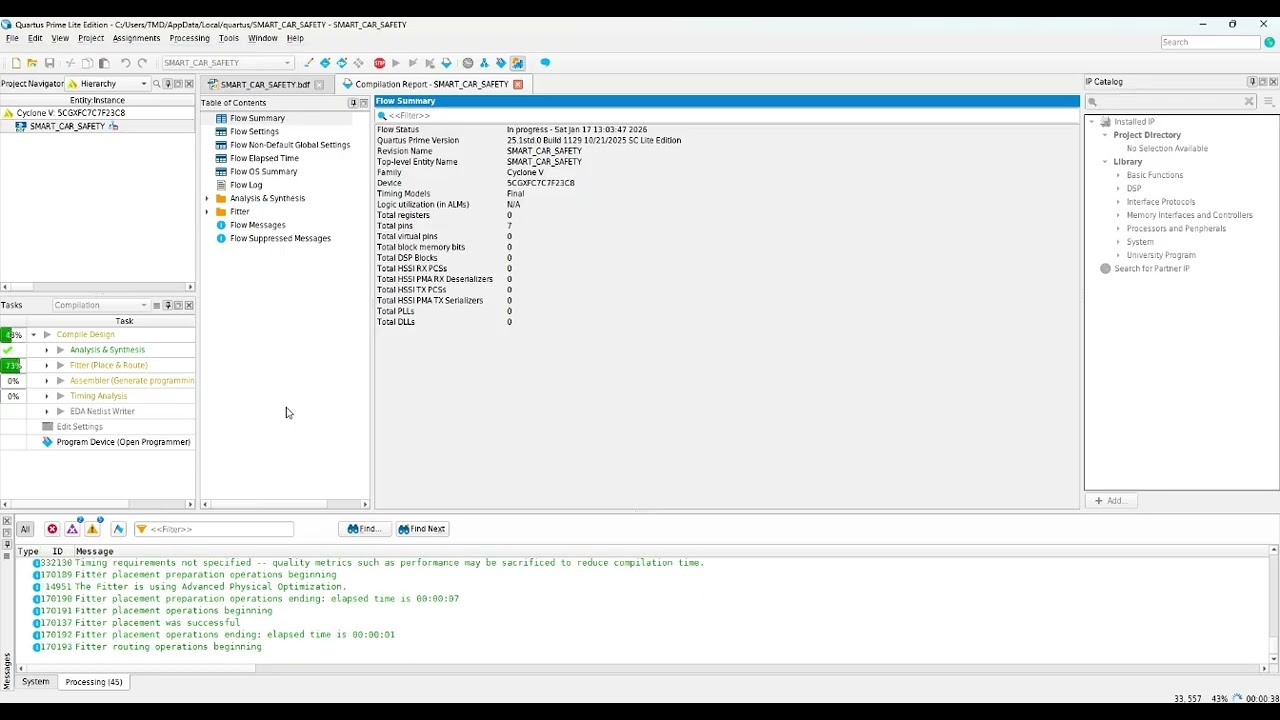The height and width of the screenshot is (720, 1280).
Task: Toggle error messages filter in Messages
Action: point(52,529)
